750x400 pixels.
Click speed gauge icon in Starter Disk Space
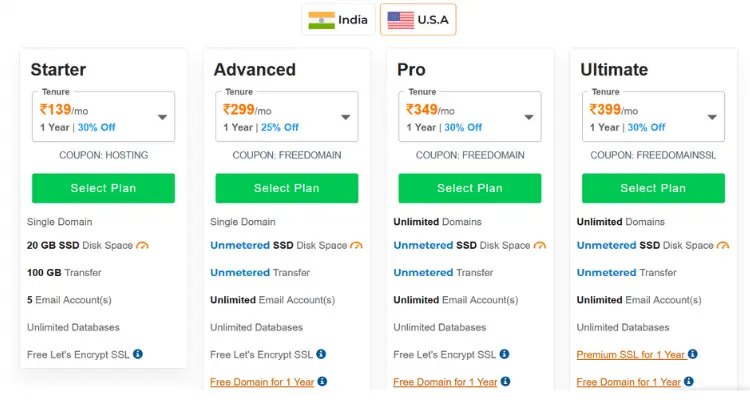click(143, 245)
